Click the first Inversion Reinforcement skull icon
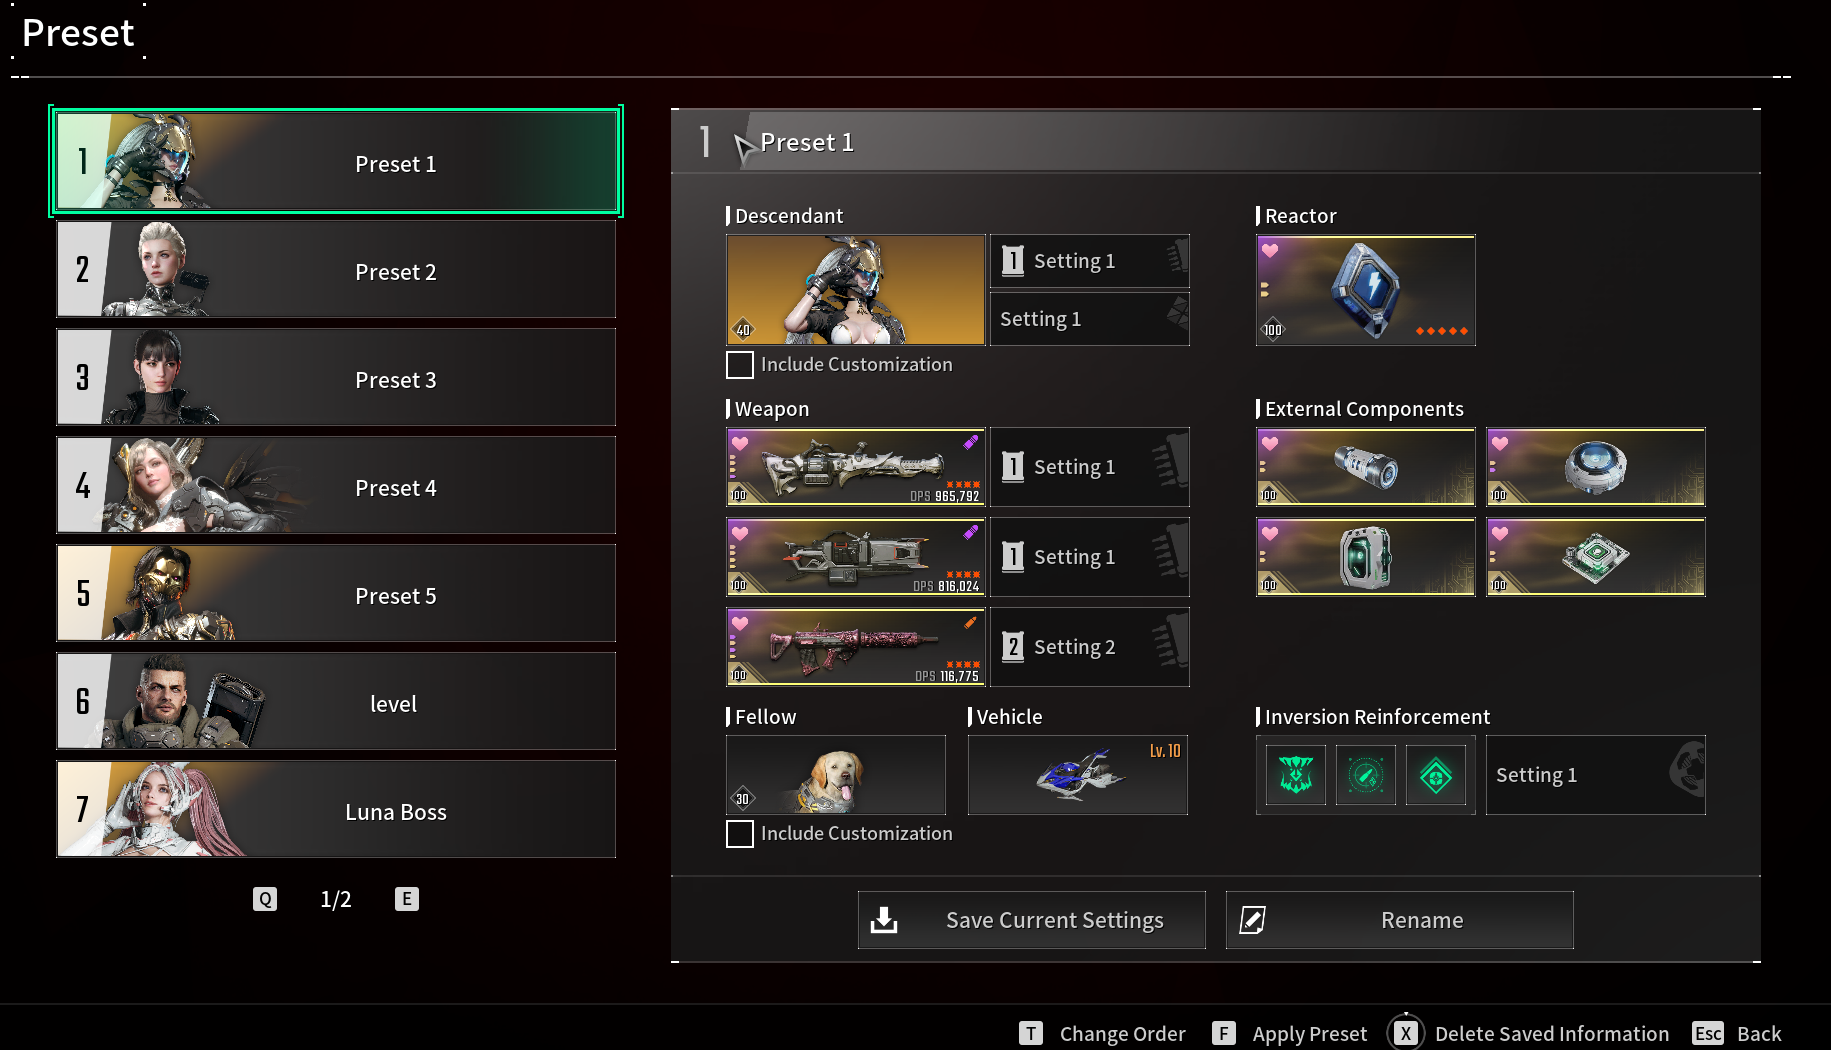The image size is (1831, 1050). click(x=1296, y=775)
